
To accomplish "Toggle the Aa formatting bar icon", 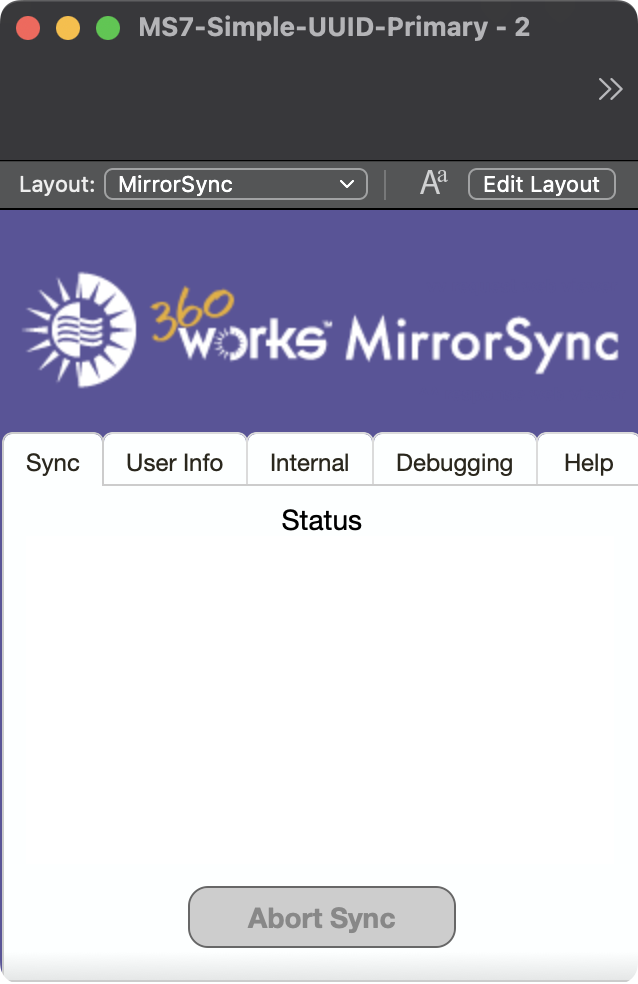I will pos(433,183).
